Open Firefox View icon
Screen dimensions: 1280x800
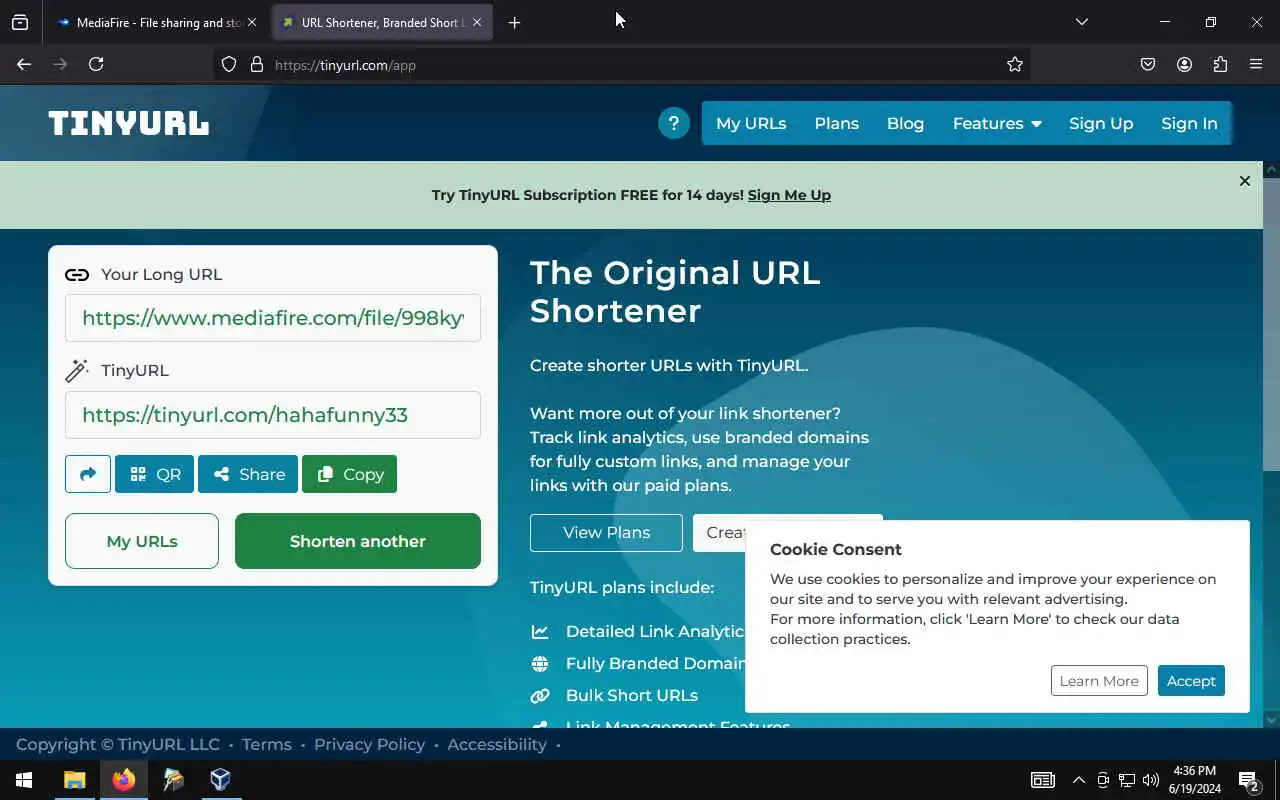pyautogui.click(x=20, y=22)
